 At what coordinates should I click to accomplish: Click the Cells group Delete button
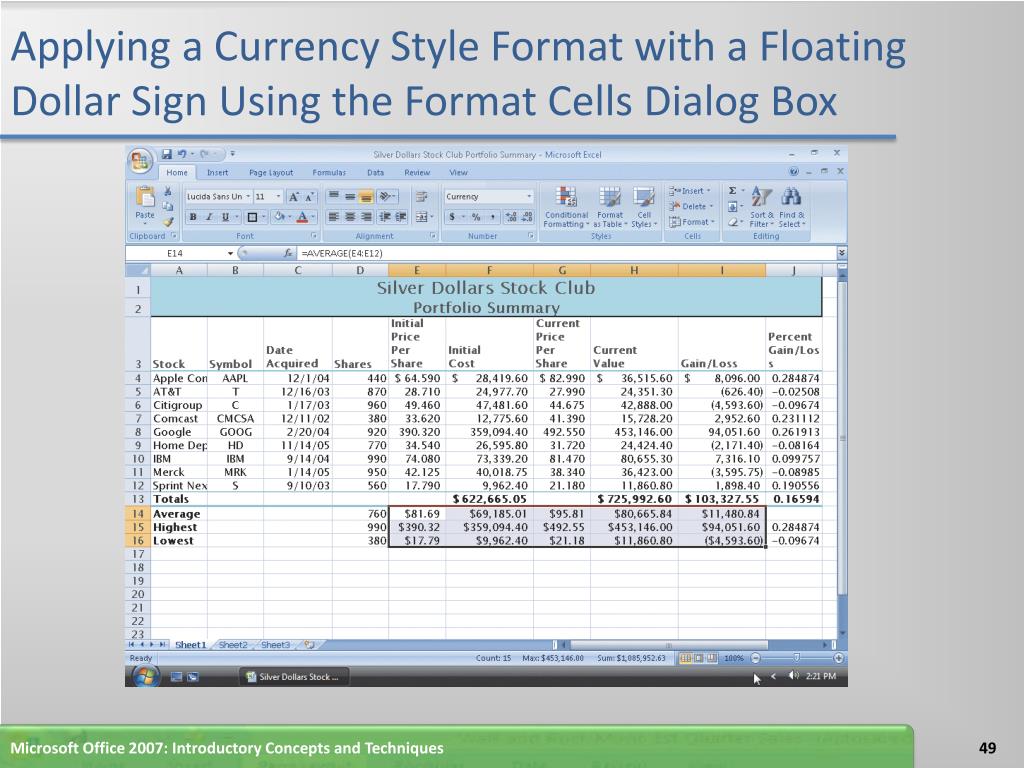[x=690, y=206]
